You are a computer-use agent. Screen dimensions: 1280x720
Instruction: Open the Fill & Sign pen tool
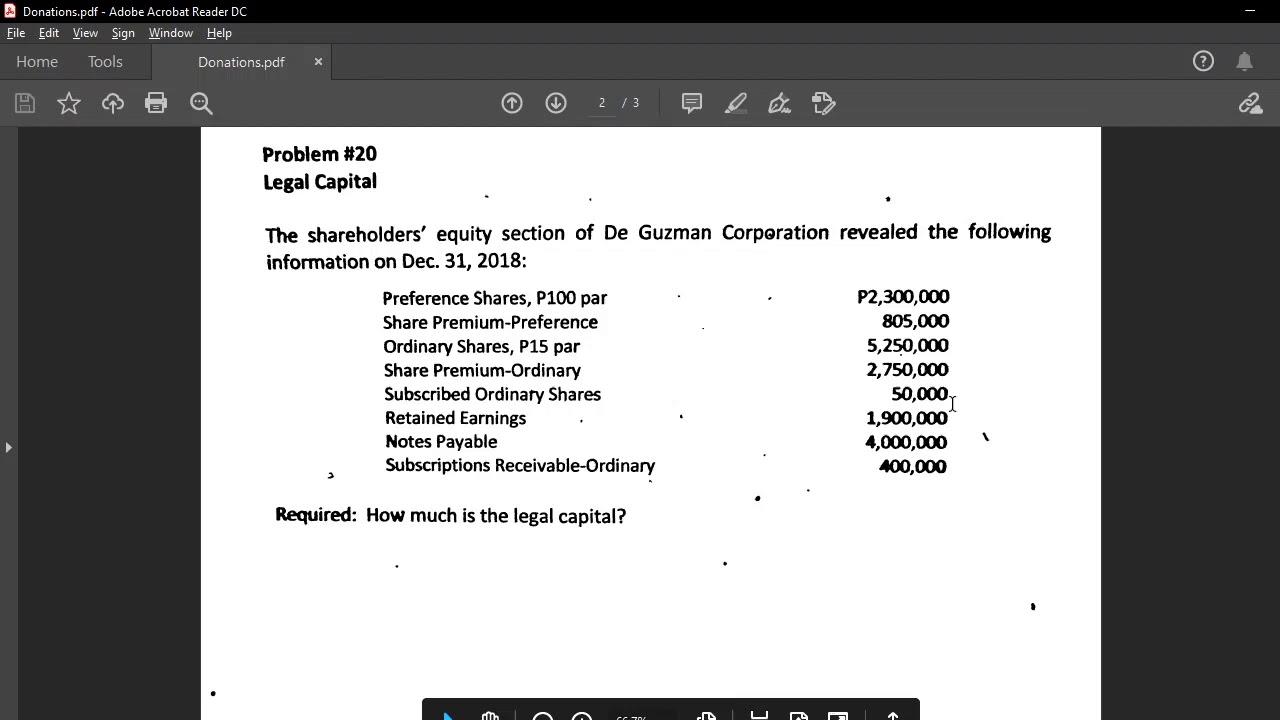tap(780, 103)
